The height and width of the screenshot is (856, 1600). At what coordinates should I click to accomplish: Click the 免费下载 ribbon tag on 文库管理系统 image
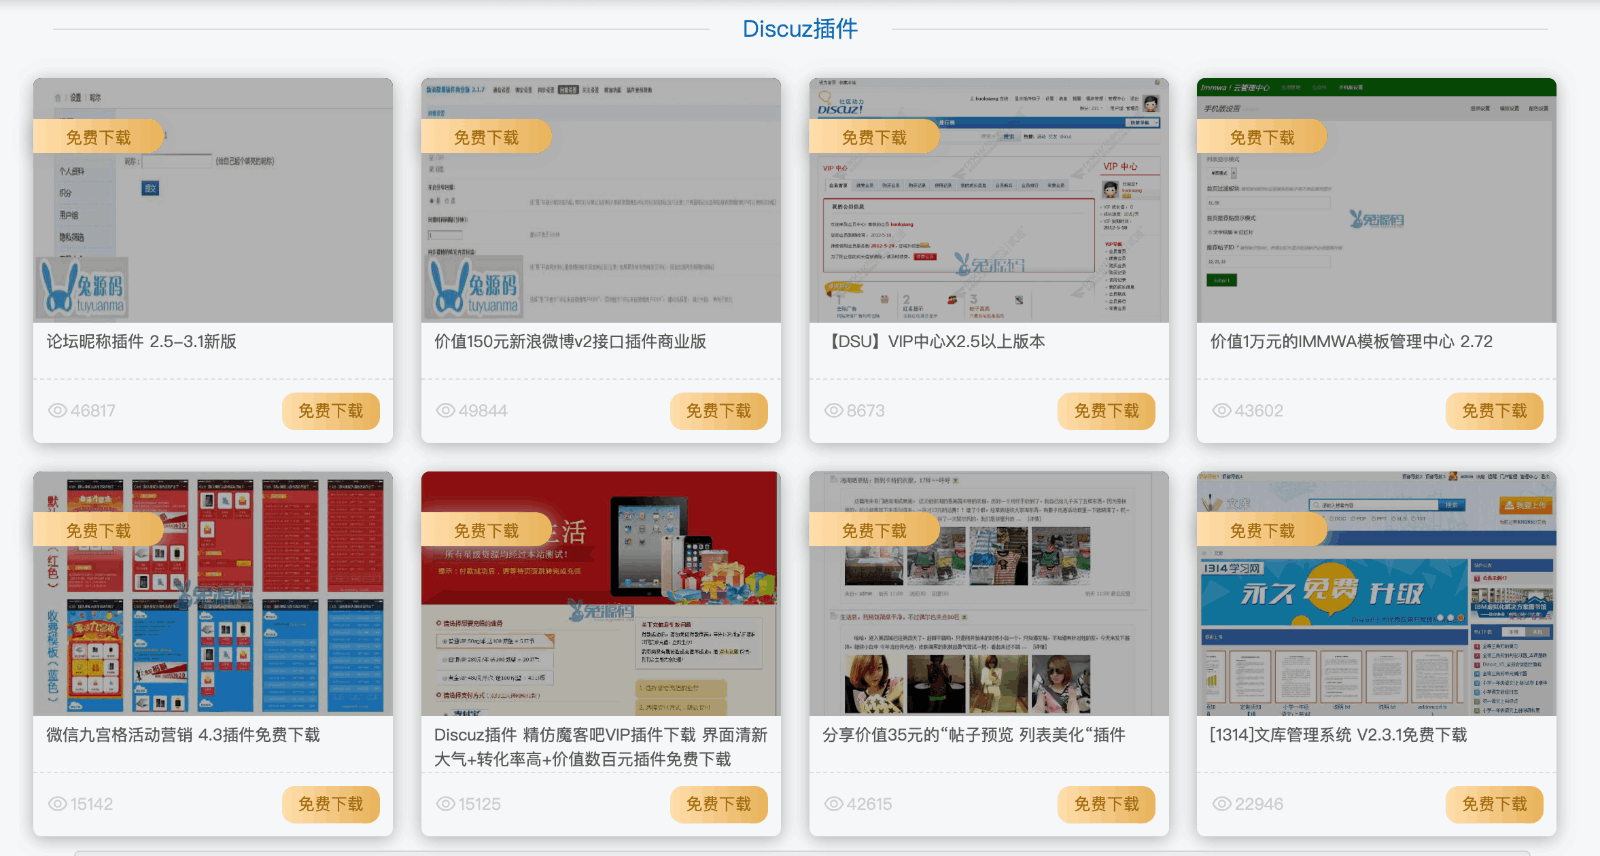[x=1262, y=530]
